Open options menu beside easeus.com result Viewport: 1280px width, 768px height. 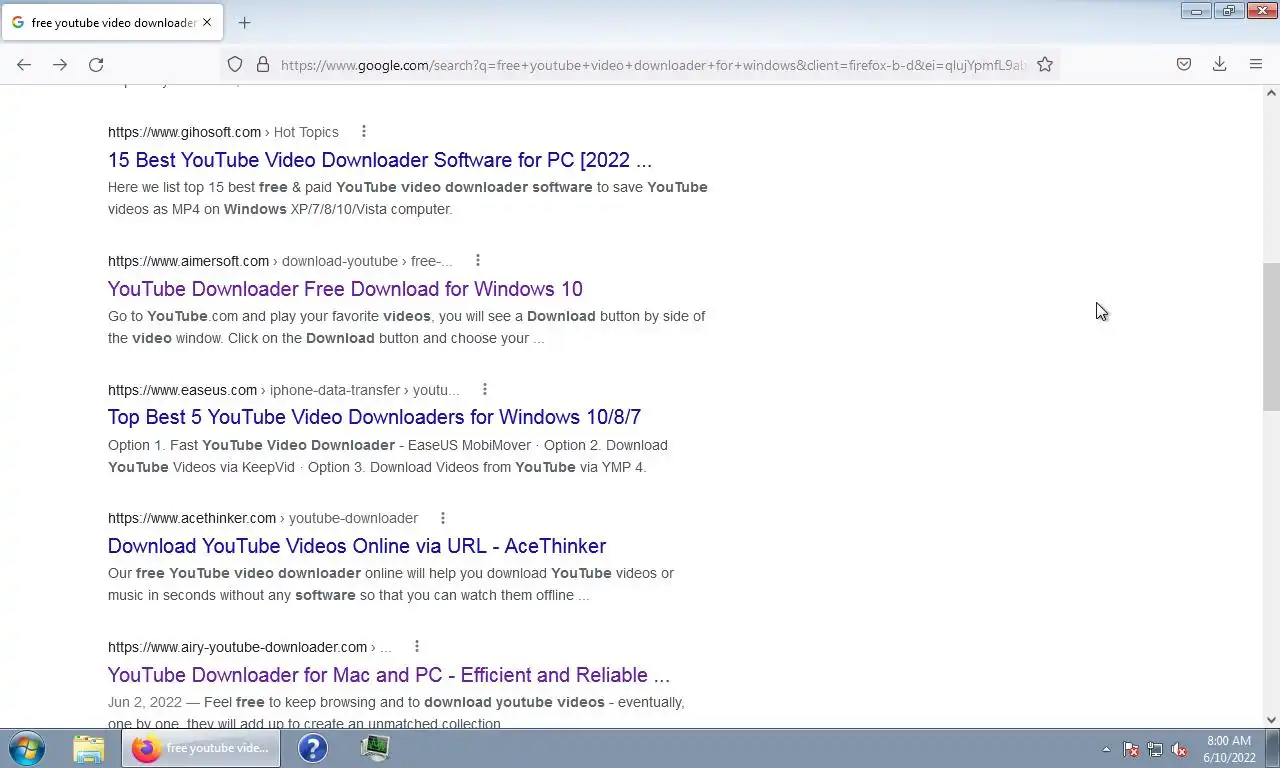point(485,389)
